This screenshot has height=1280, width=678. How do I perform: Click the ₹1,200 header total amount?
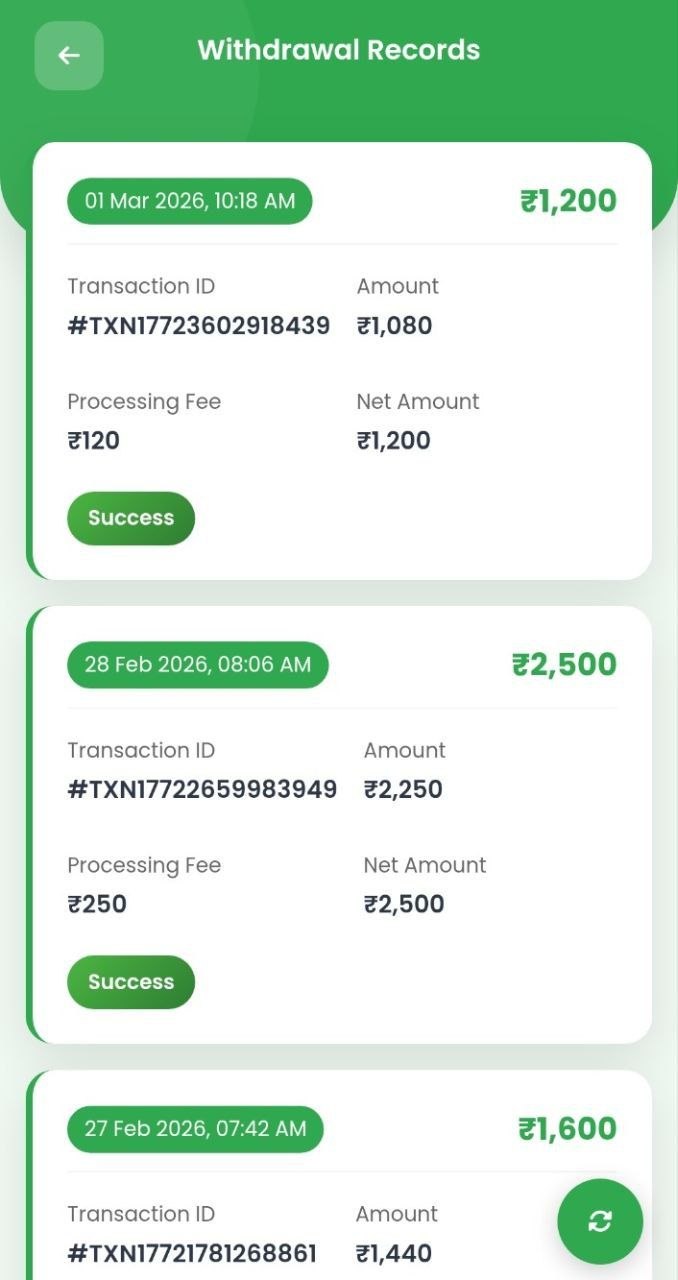tap(568, 201)
